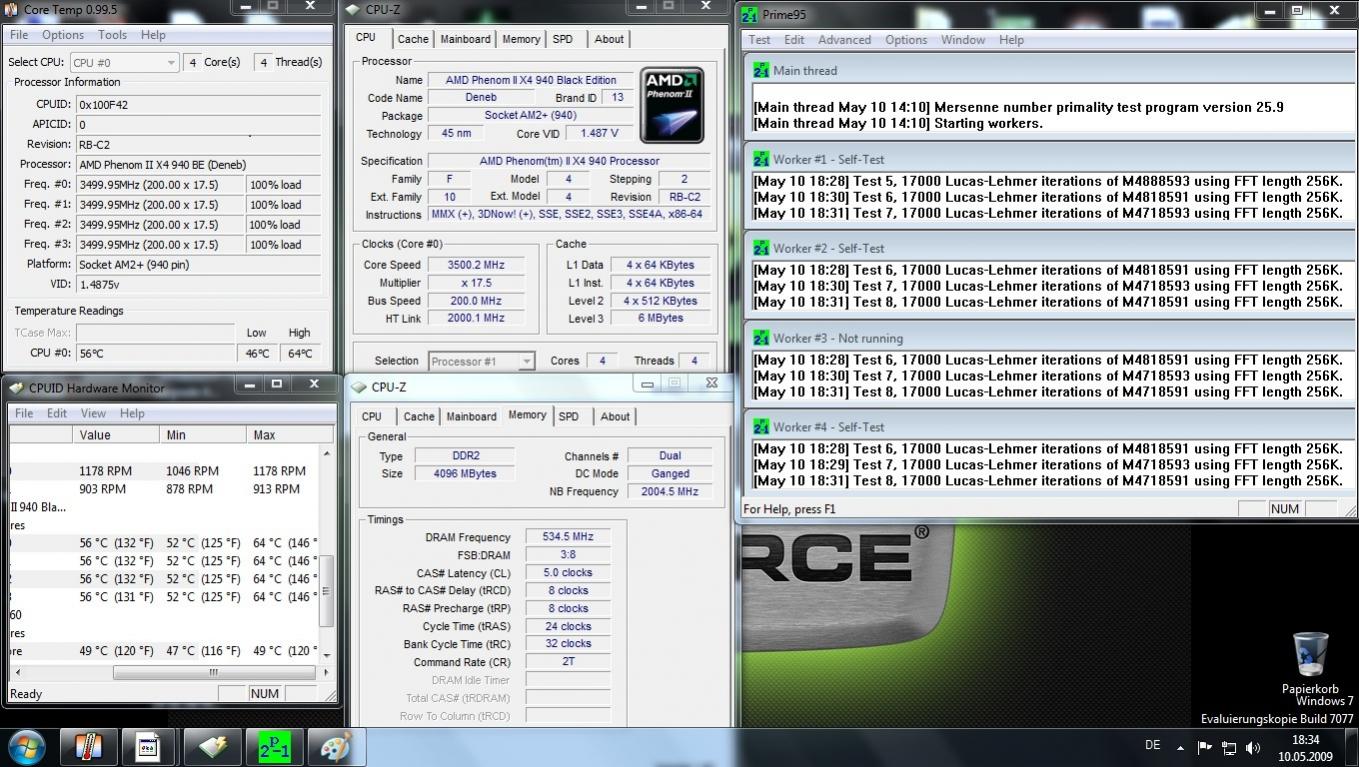Click Hardware Monitor scroll up arrow

(326, 453)
